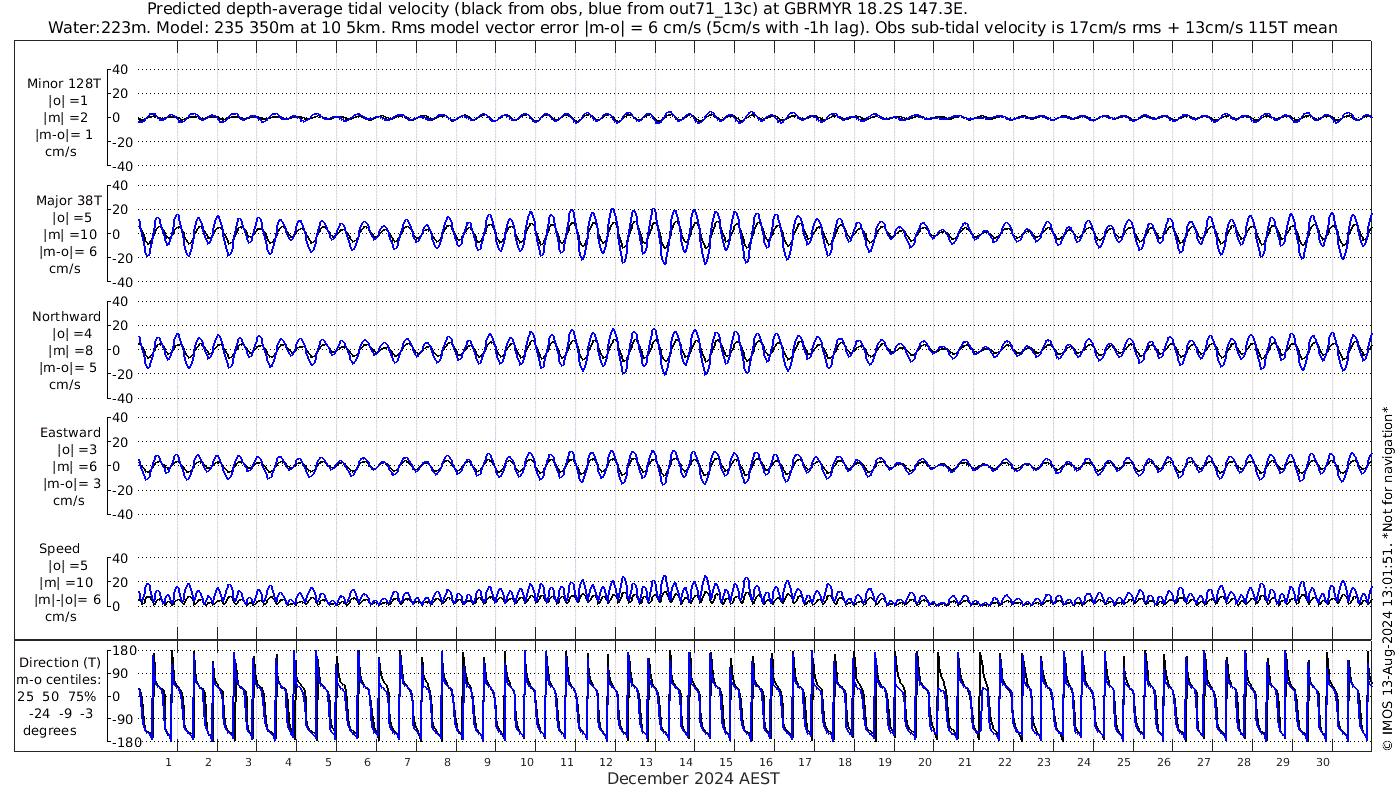Image resolution: width=1400 pixels, height=800 pixels.
Task: Click the 'Water:223m' subtitle line
Action: [692, 27]
